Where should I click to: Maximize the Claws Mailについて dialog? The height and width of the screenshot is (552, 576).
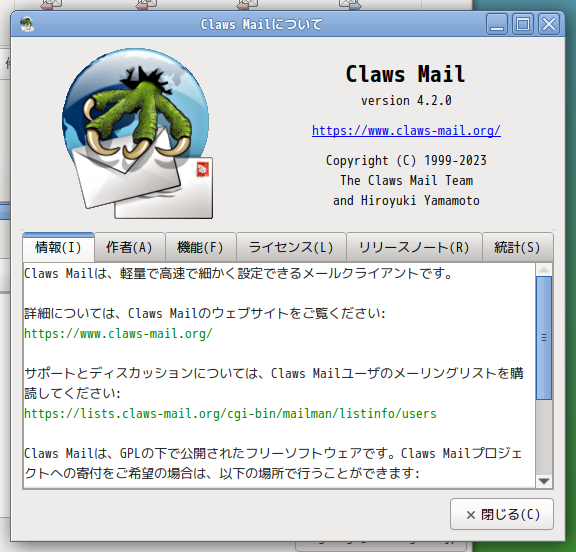(523, 24)
